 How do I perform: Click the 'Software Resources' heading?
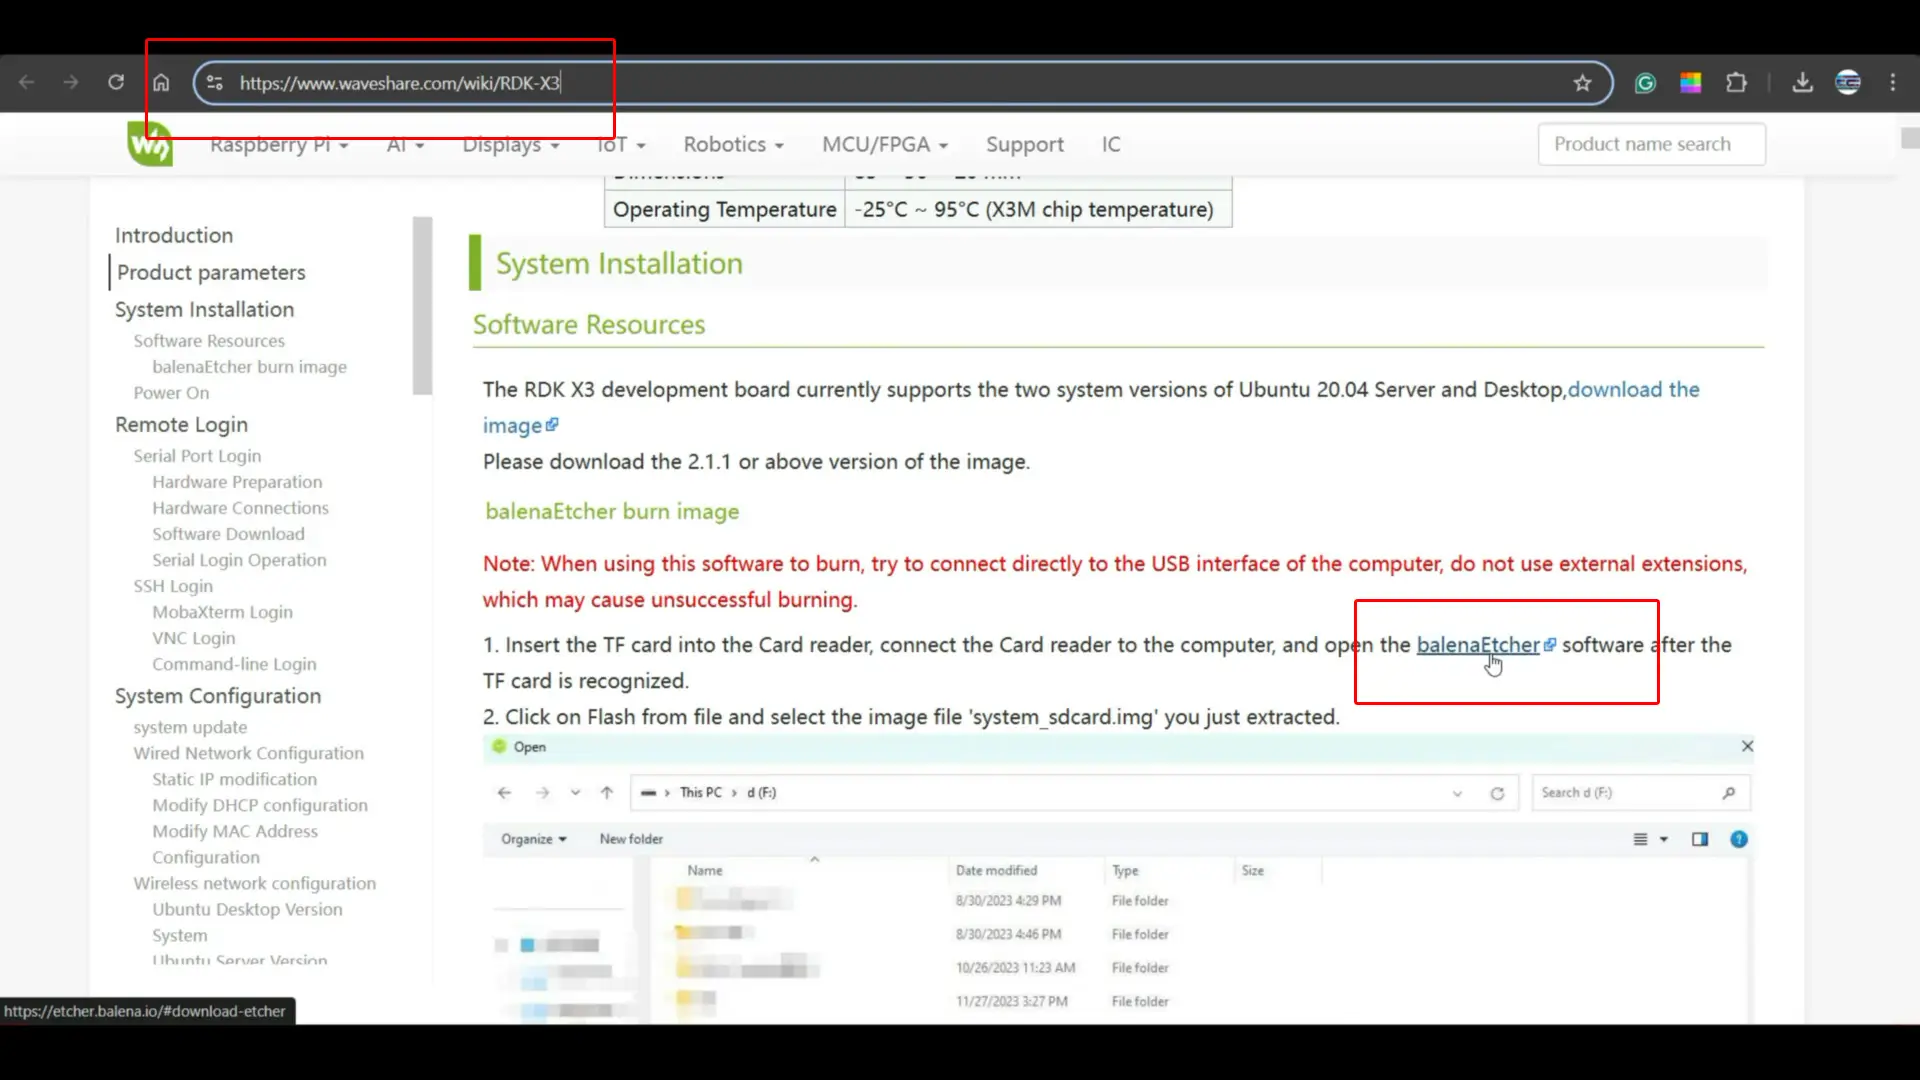click(589, 325)
